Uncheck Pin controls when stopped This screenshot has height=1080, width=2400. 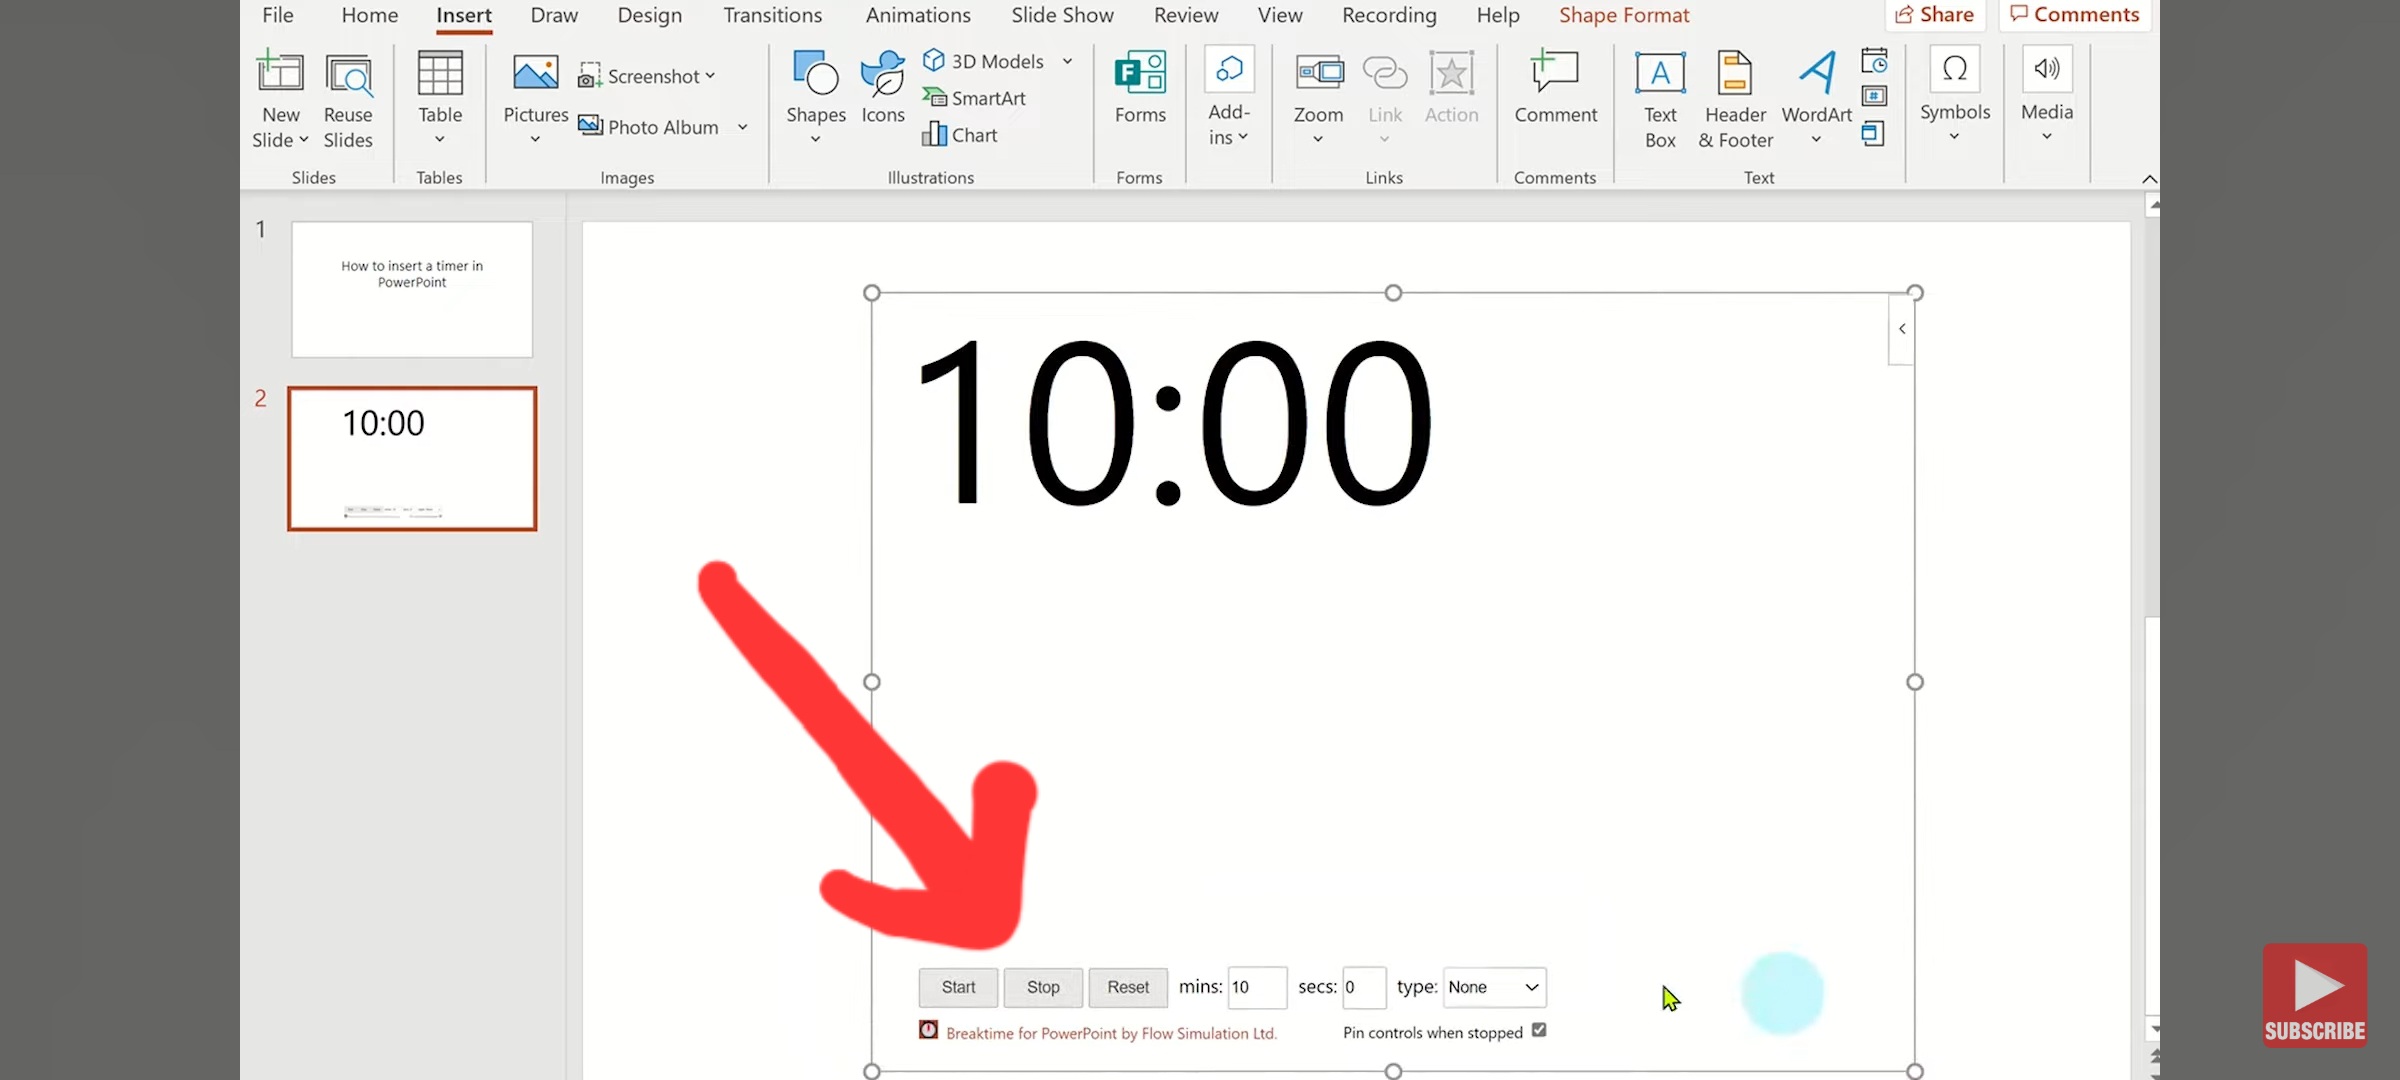point(1539,1030)
